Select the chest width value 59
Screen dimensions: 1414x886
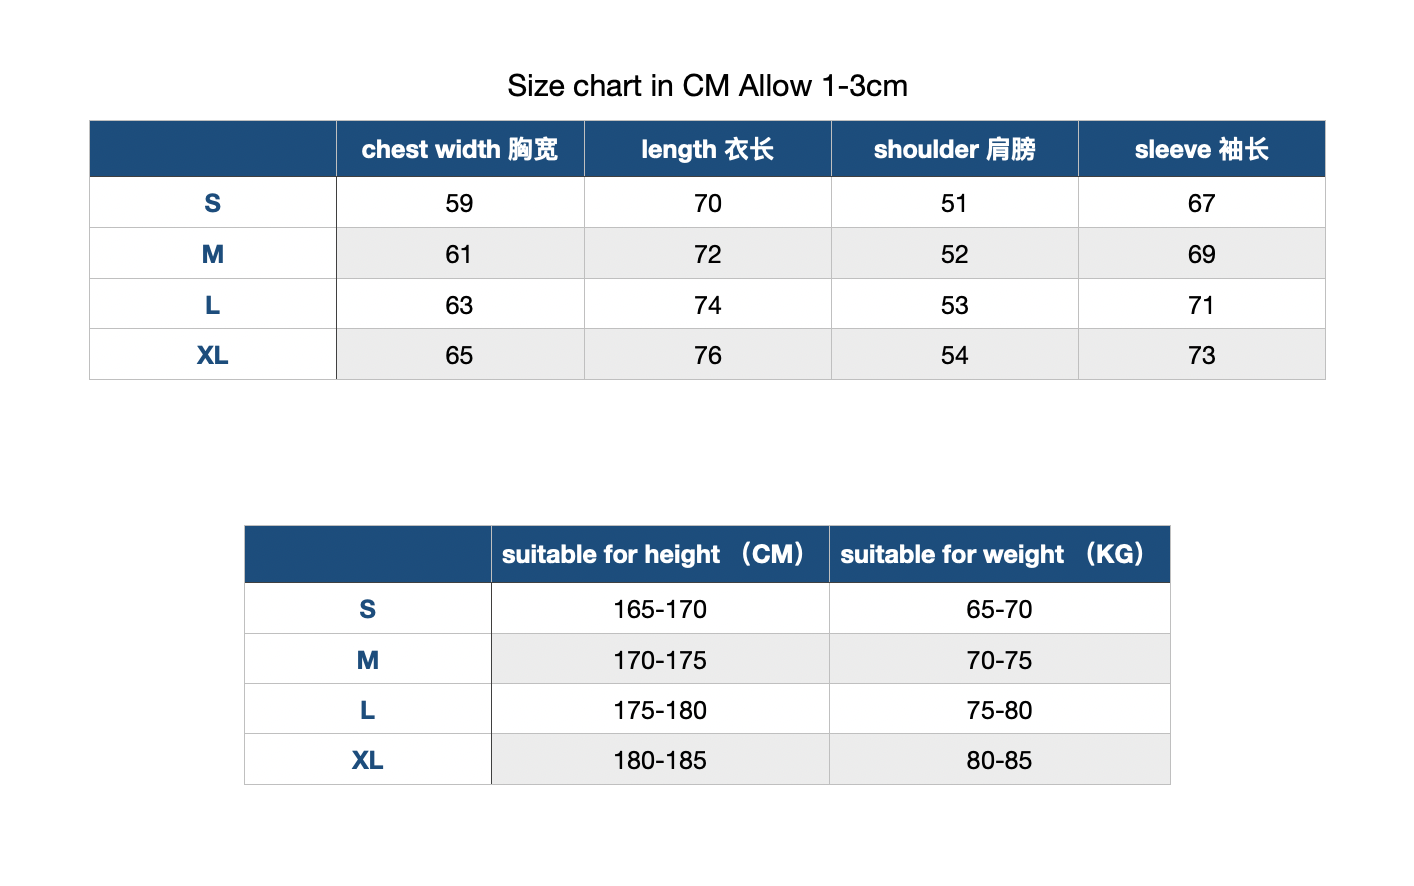(x=460, y=203)
